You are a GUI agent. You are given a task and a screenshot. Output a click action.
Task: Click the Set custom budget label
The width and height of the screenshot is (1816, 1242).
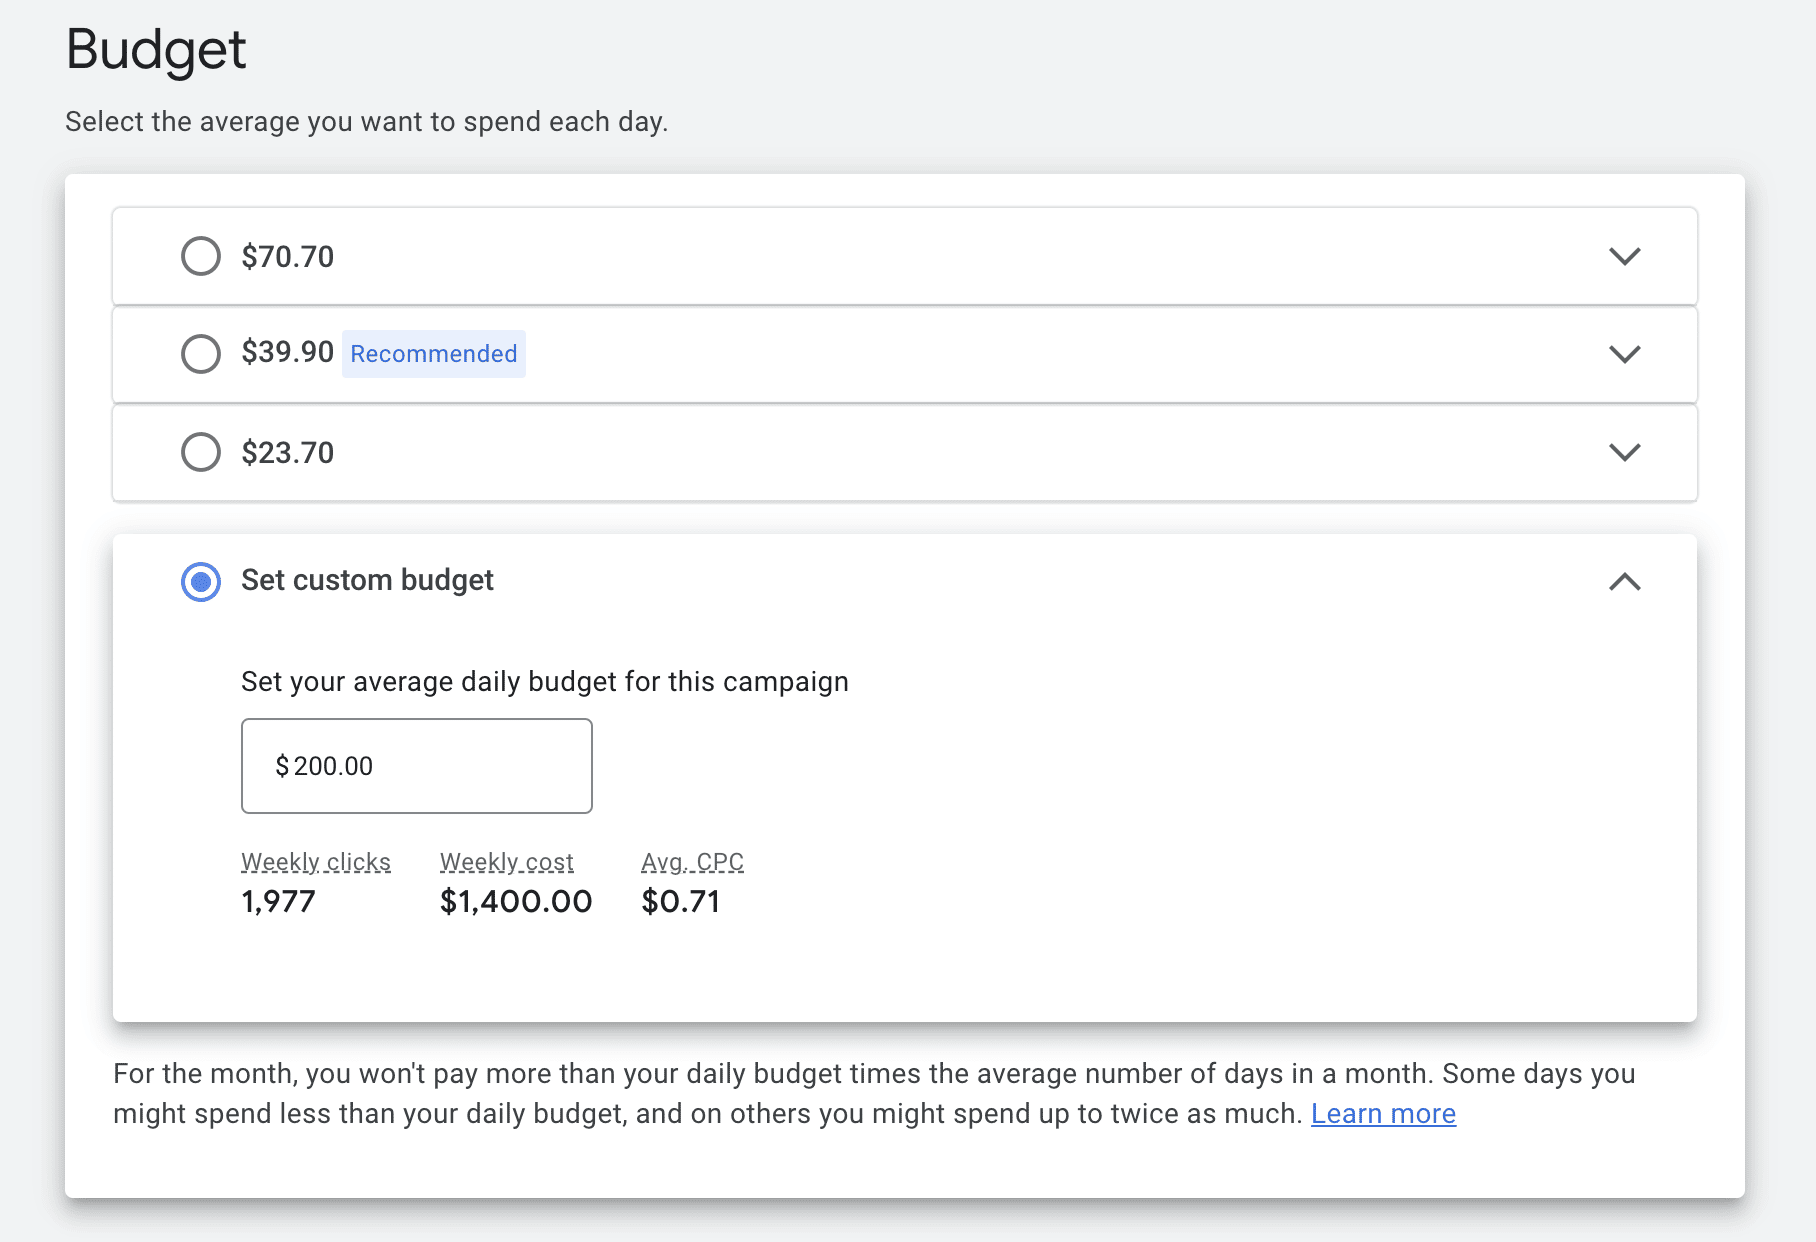[367, 580]
